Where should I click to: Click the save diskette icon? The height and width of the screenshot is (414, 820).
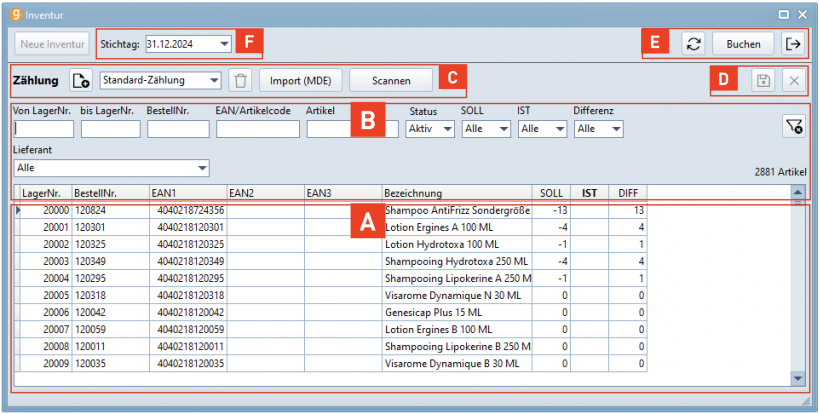[763, 81]
